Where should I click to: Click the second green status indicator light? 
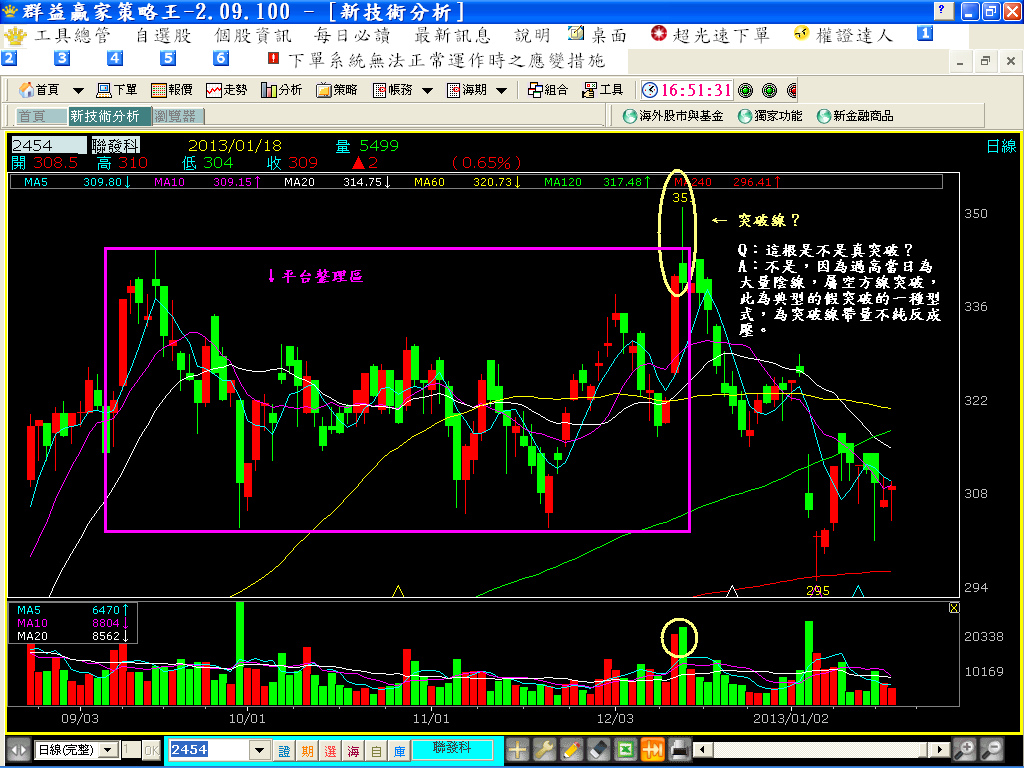[x=769, y=90]
